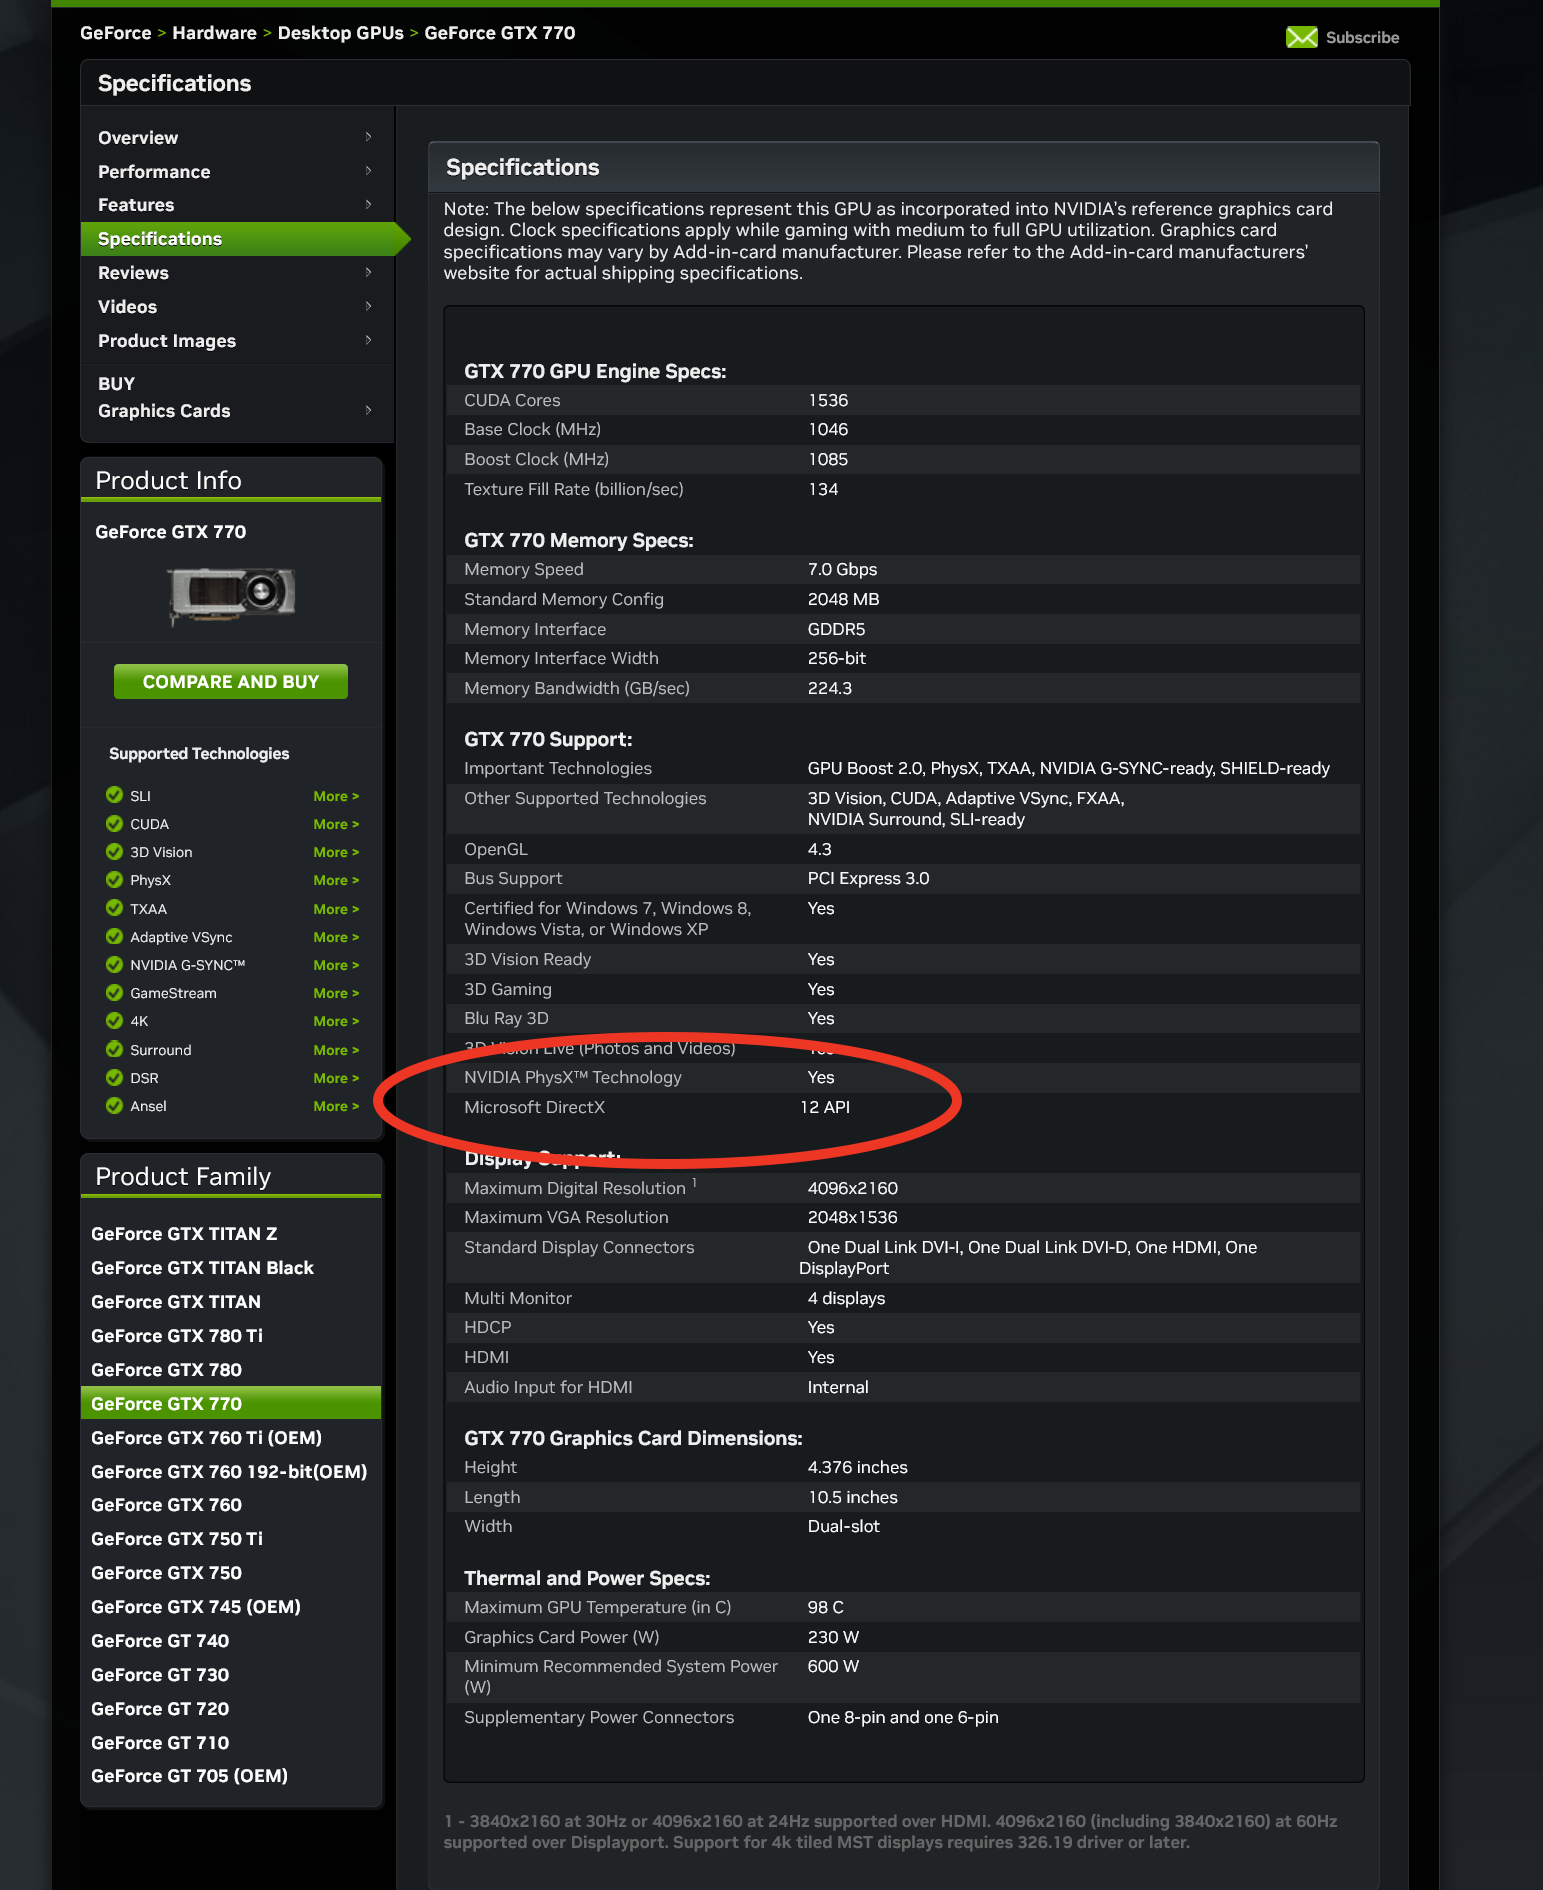Click the green checkmark beside NVIDIA G-SYNC

coord(114,964)
